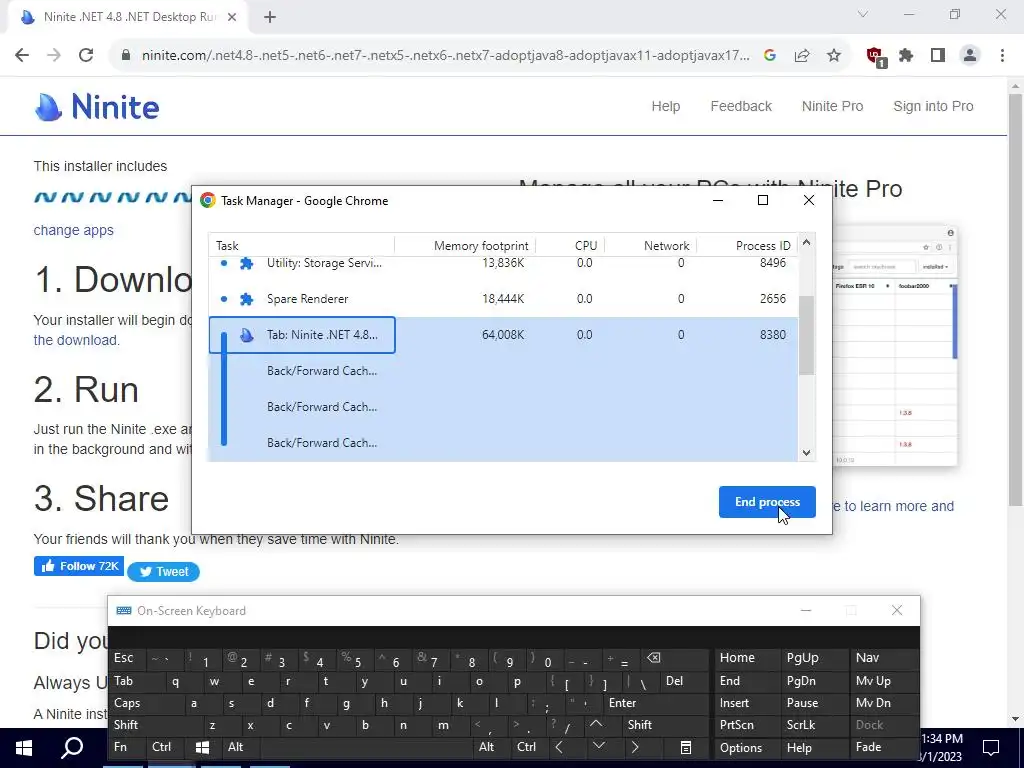
Task: Close the Ninite .NET browser tab
Action: click(232, 17)
